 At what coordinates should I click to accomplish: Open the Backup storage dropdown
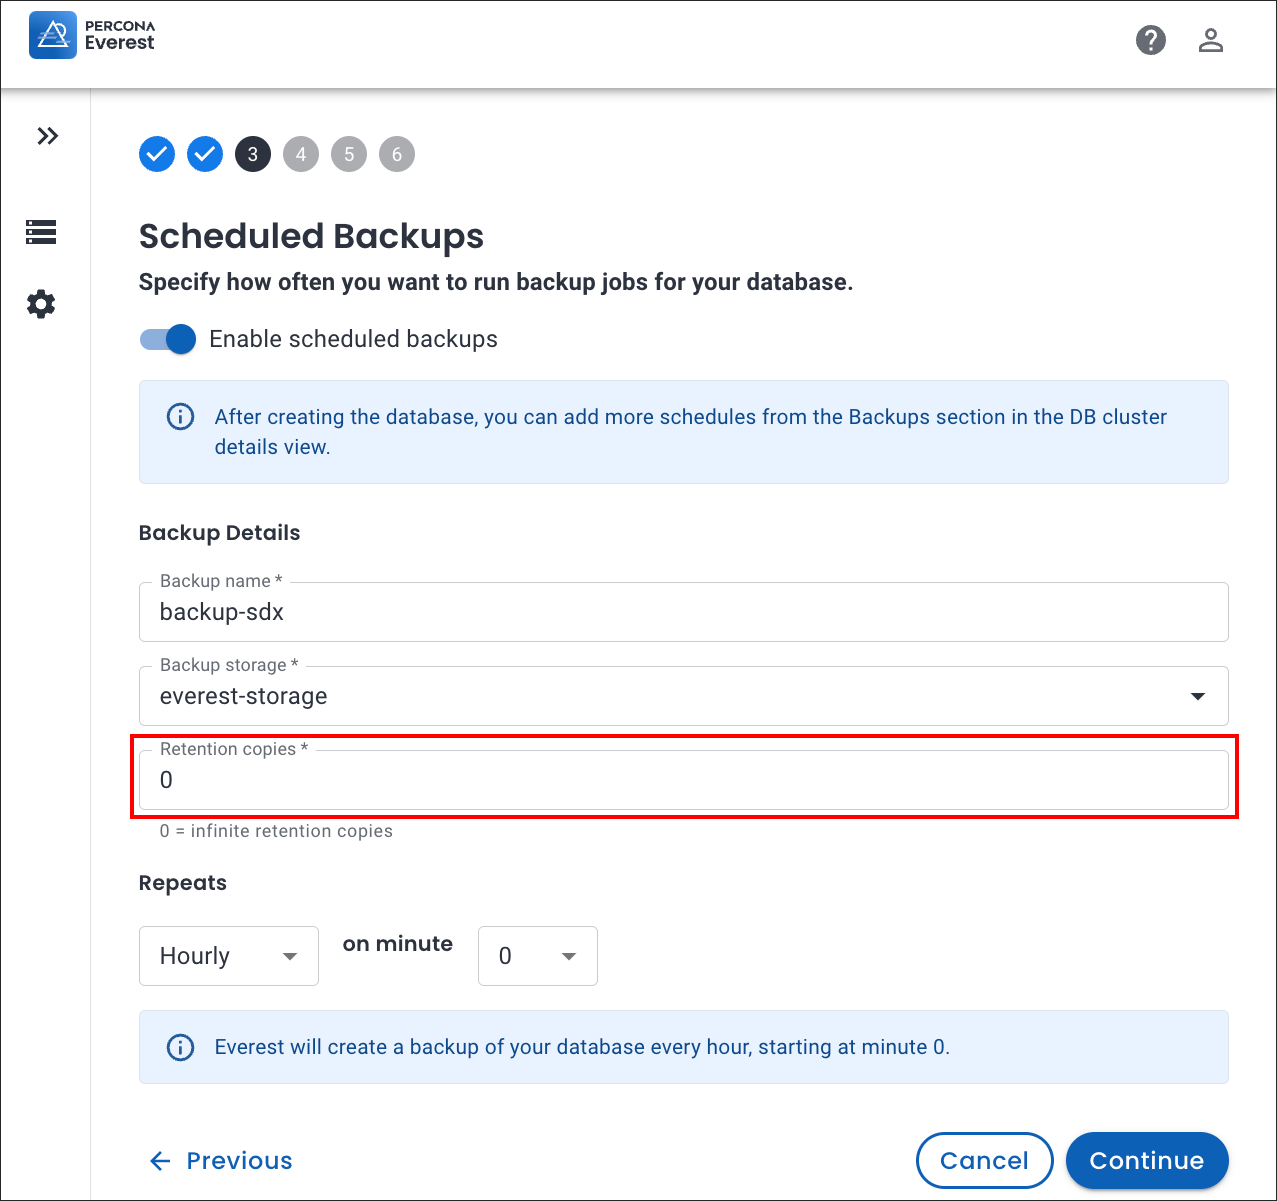pyautogui.click(x=683, y=696)
